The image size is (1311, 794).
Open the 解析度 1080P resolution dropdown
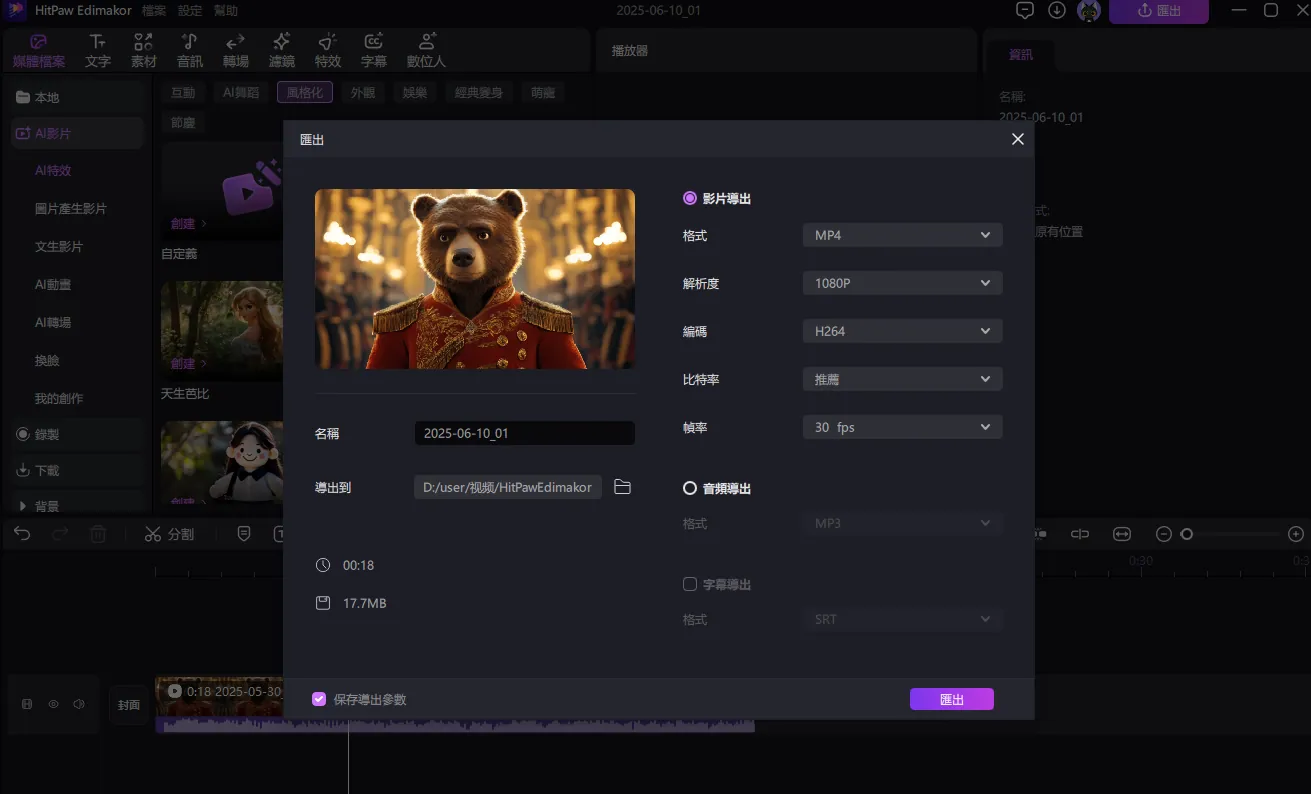coord(902,283)
